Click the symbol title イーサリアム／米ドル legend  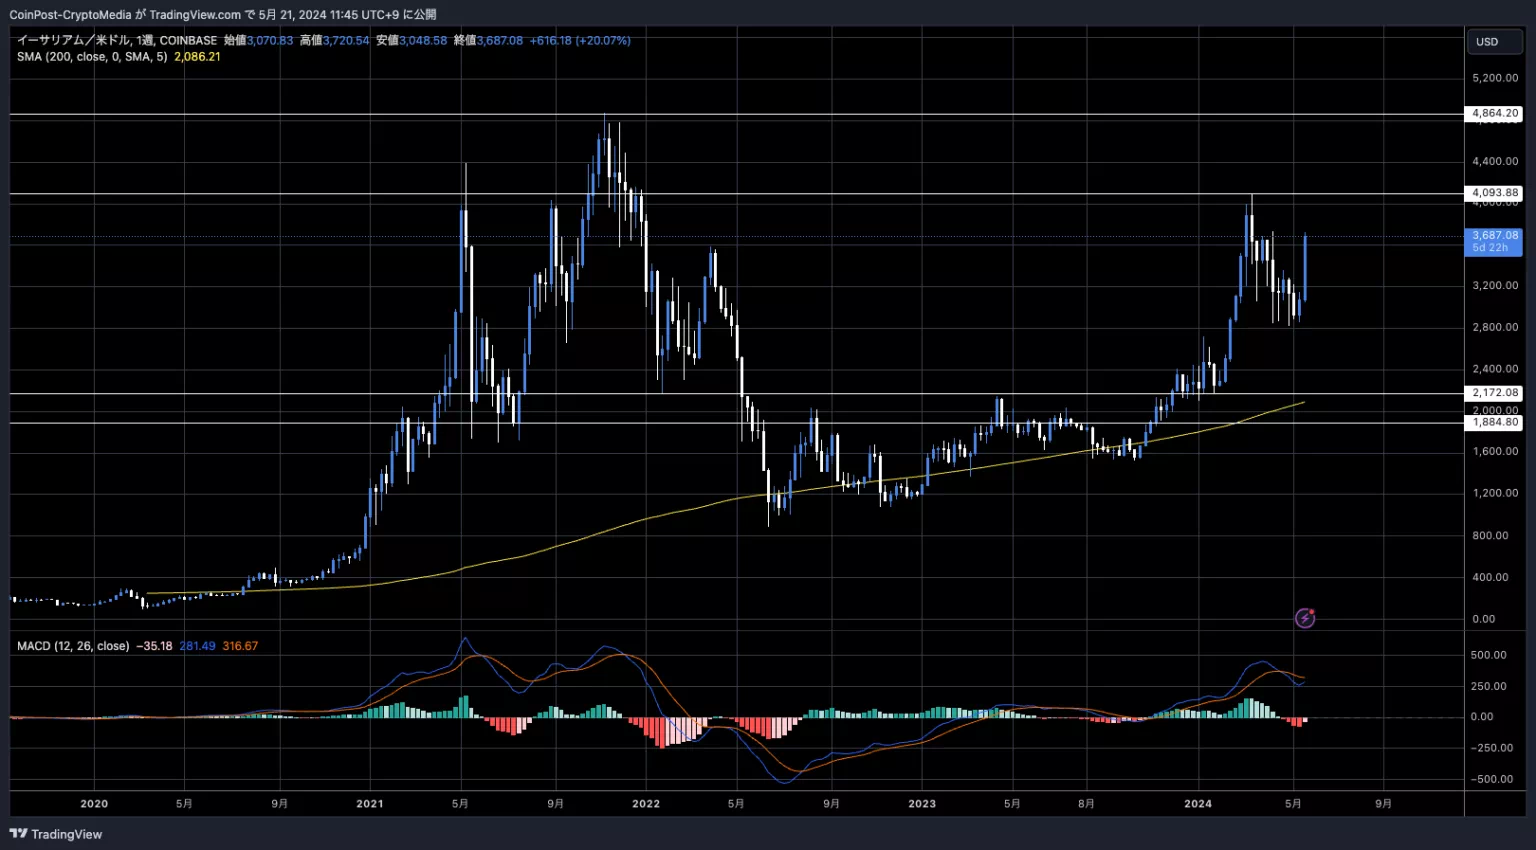(73, 41)
